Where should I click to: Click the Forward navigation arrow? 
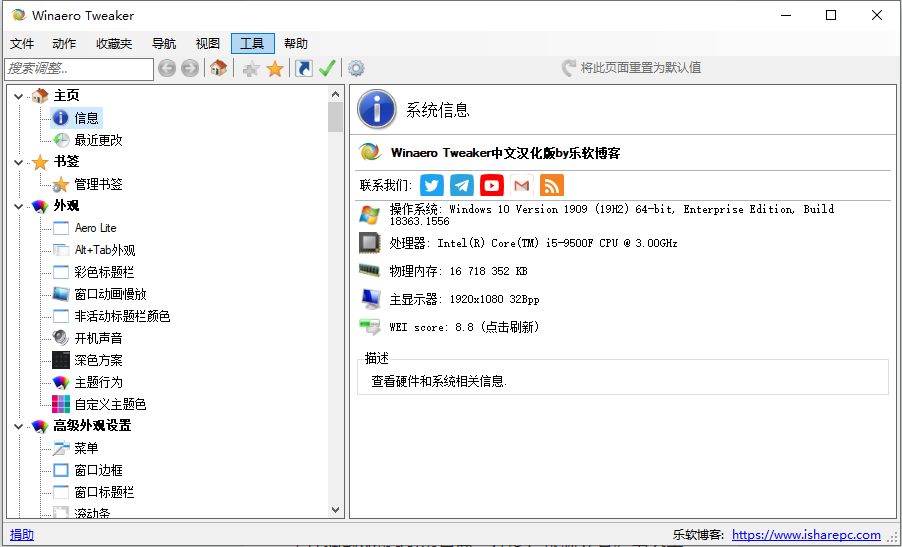click(x=190, y=68)
